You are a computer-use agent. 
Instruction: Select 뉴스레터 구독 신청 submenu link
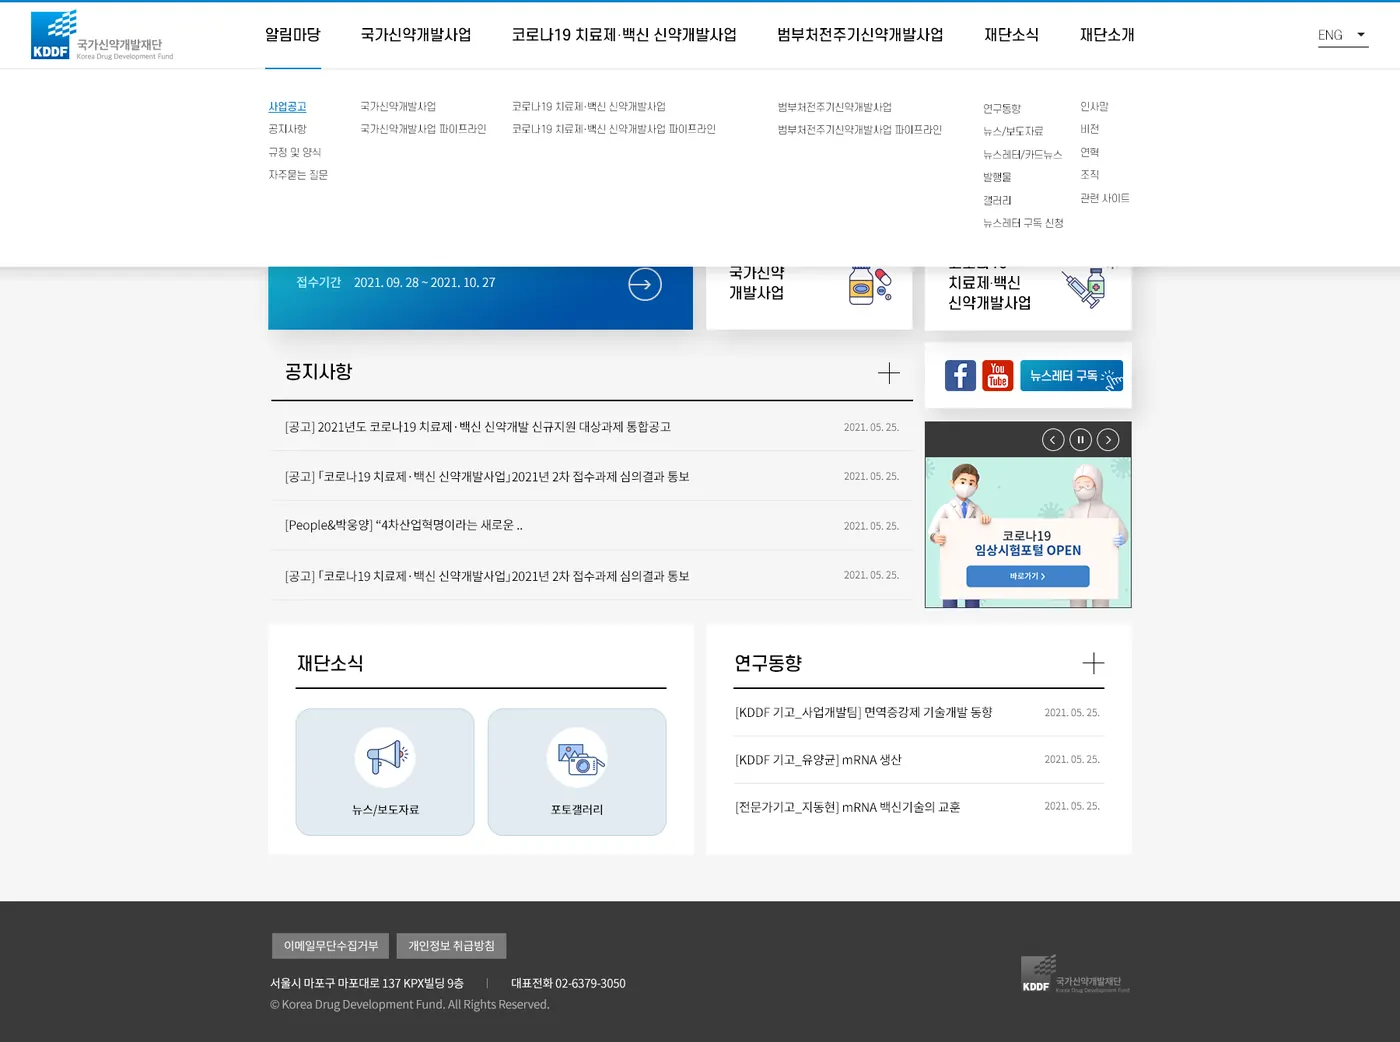click(1023, 223)
